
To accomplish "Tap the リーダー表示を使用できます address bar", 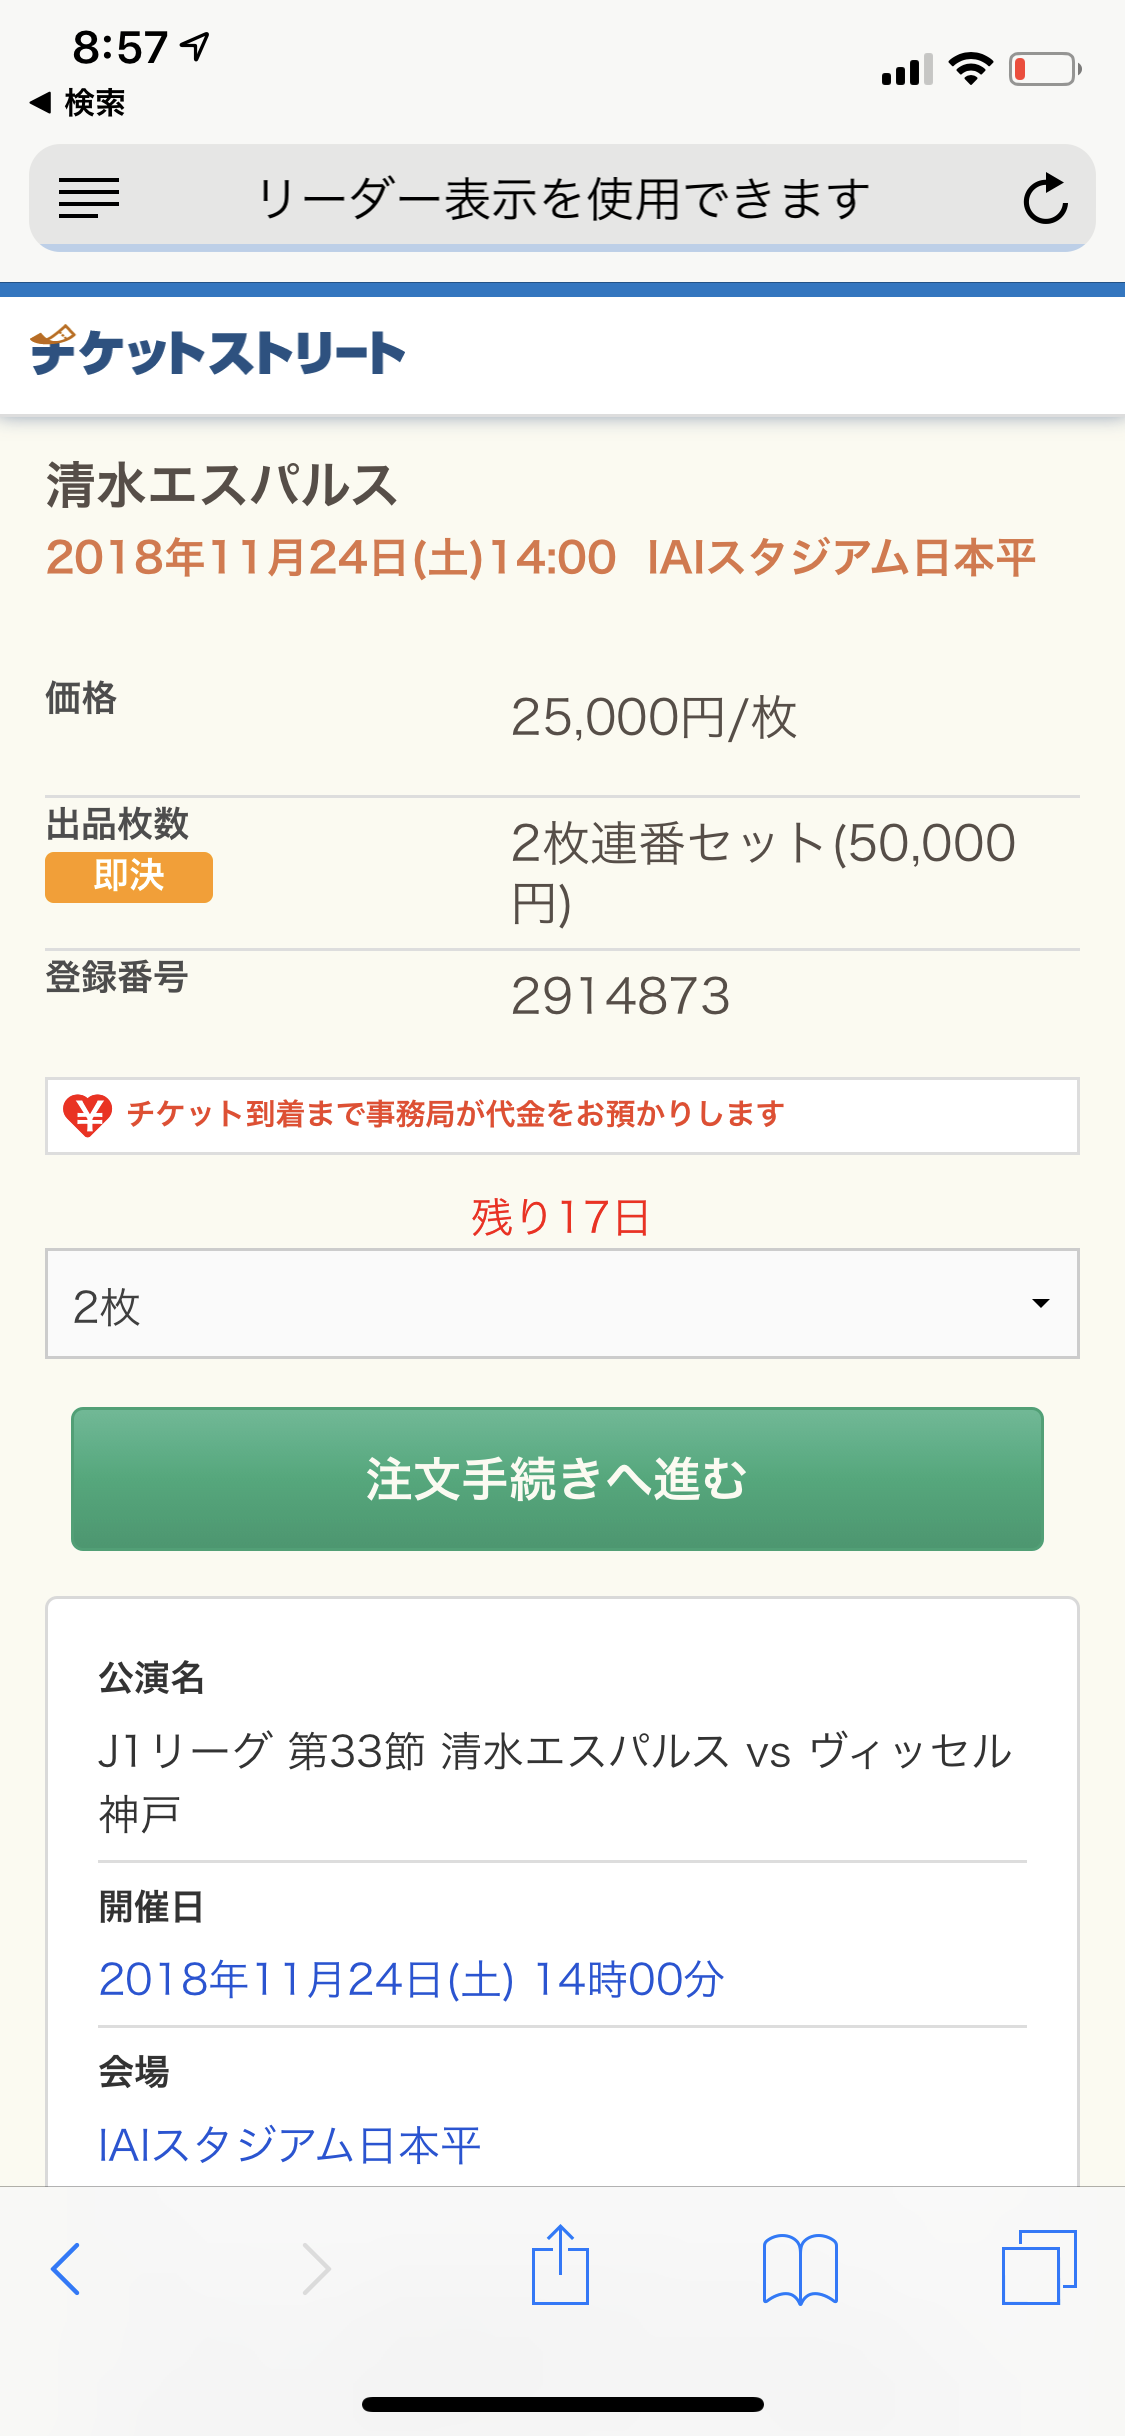I will click(x=562, y=198).
